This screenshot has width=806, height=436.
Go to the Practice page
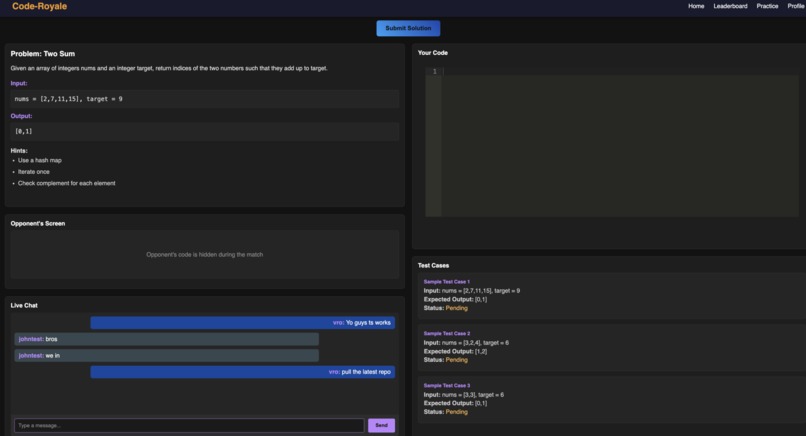pyautogui.click(x=767, y=6)
